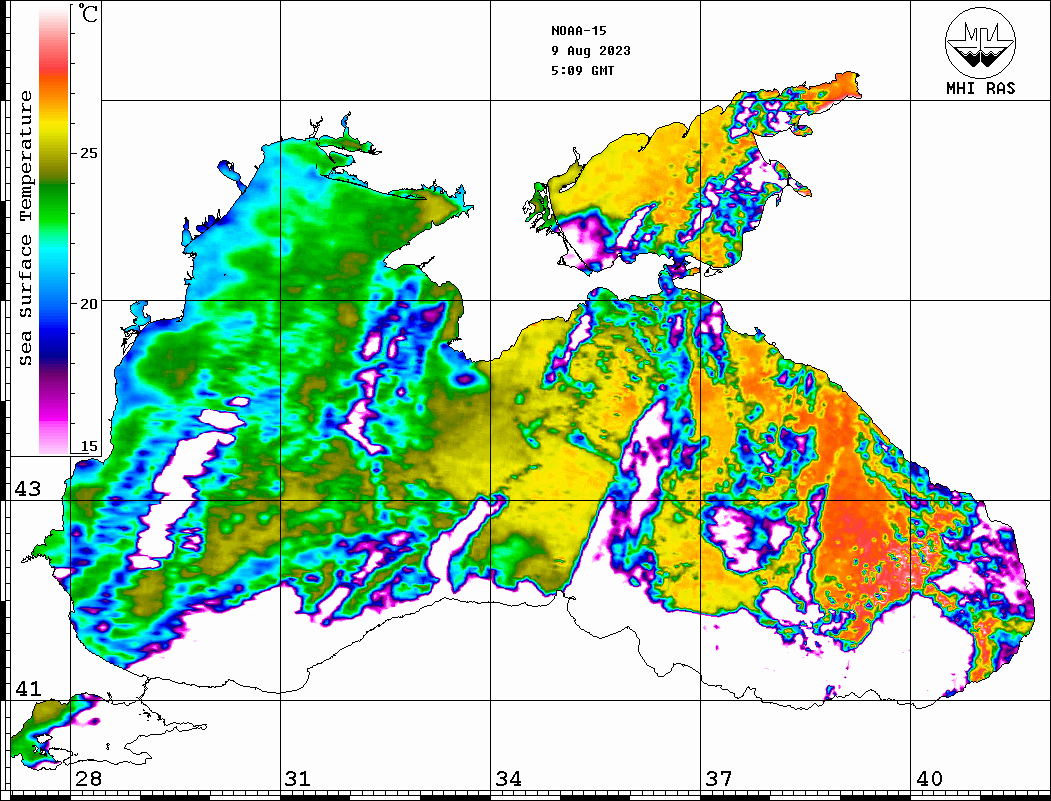Click longitude label 31

(298, 778)
